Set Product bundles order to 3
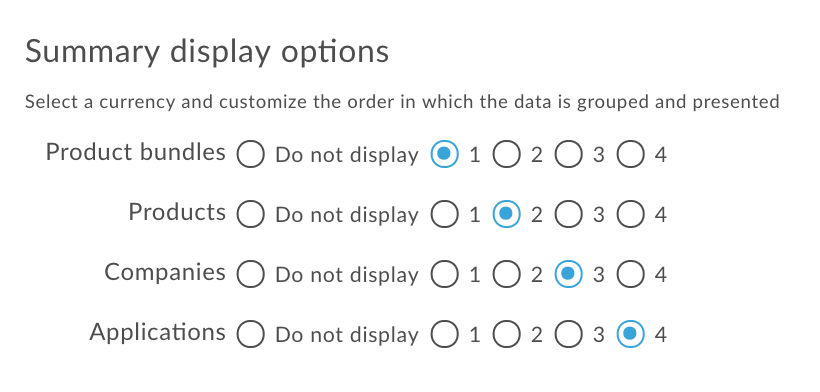Image resolution: width=820 pixels, height=392 pixels. pyautogui.click(x=568, y=155)
